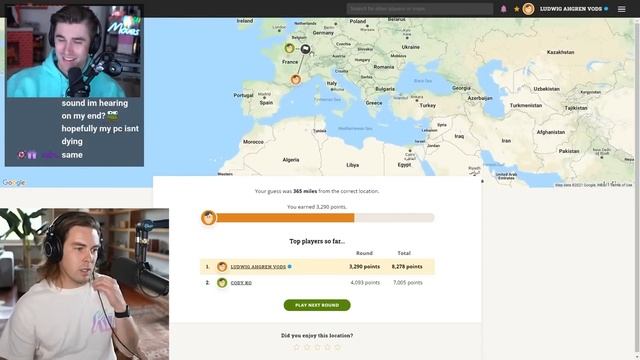
Task: Click the 'Round' column header
Action: [x=364, y=253]
